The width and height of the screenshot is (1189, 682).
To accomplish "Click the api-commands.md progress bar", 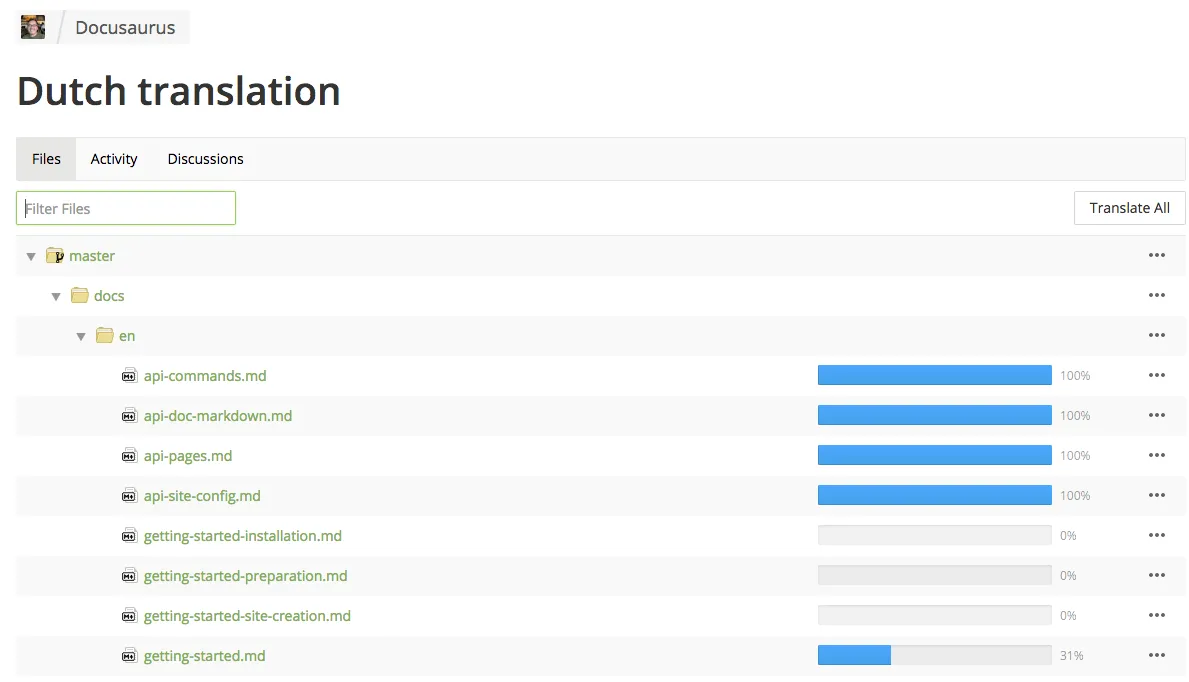I will pyautogui.click(x=934, y=376).
